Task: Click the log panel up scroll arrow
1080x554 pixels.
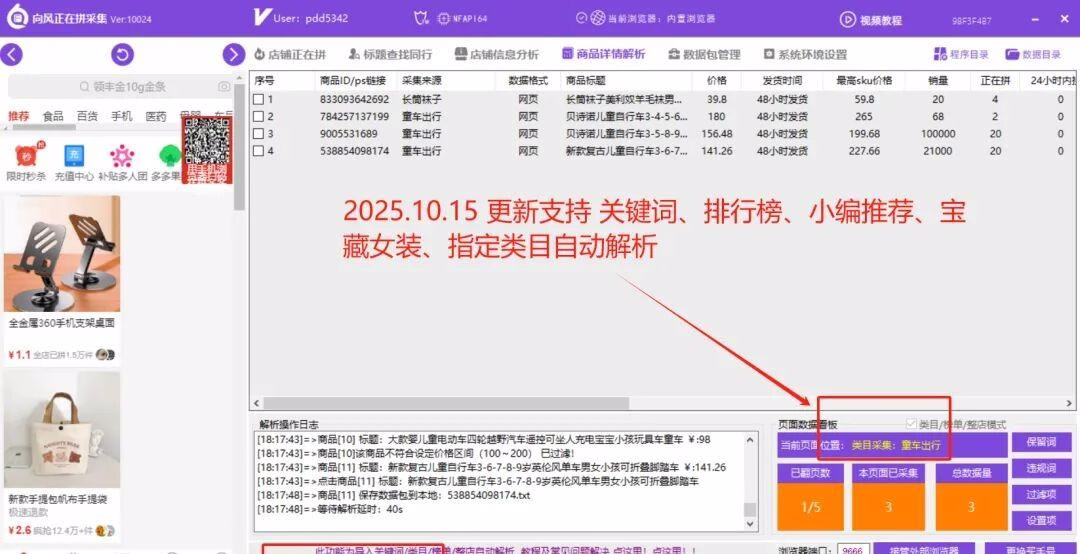Action: [750, 438]
